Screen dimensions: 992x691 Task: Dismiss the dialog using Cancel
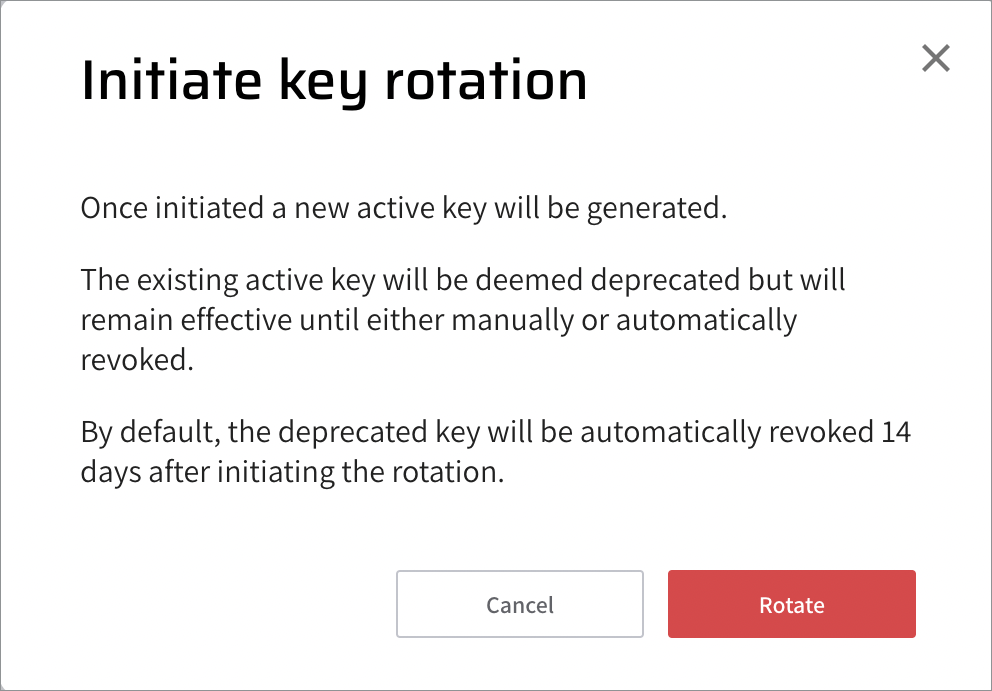(519, 604)
